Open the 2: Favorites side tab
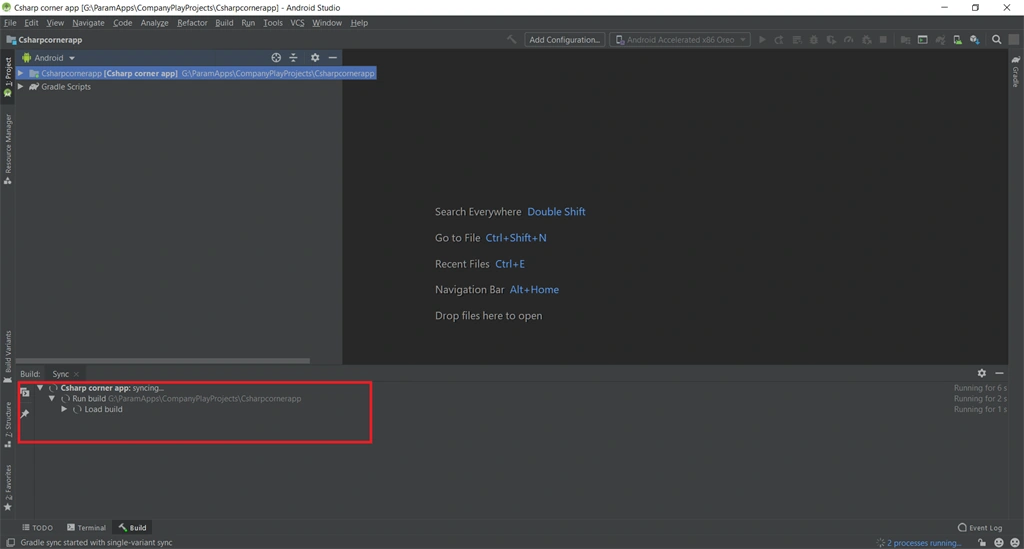The height and width of the screenshot is (549, 1024). coord(8,488)
